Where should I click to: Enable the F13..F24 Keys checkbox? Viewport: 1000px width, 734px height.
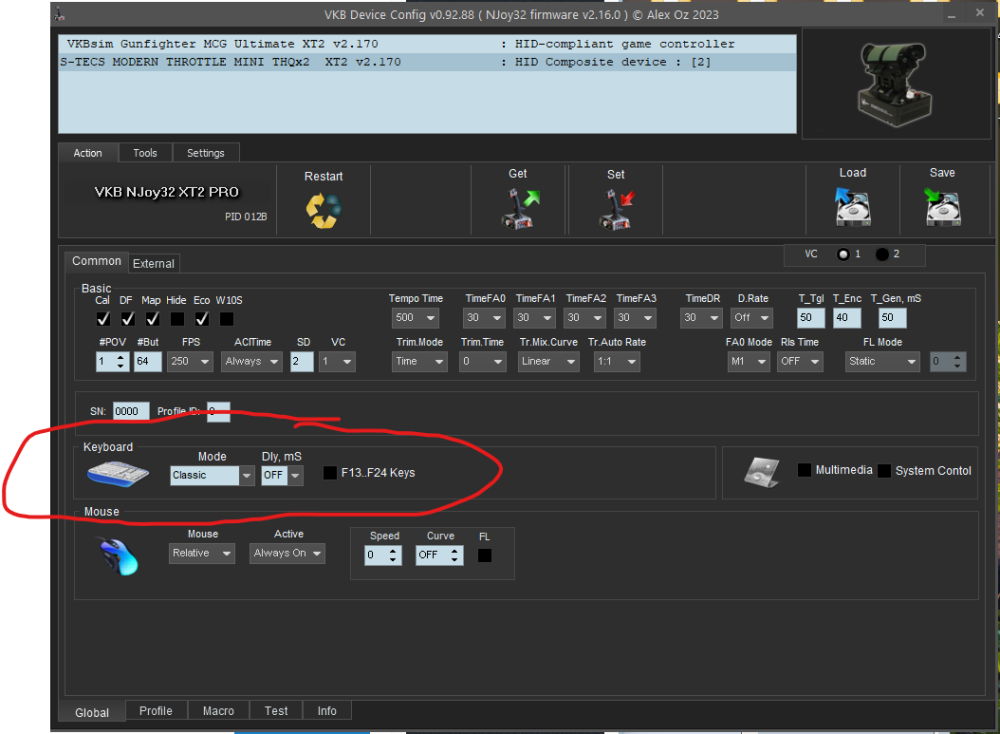[330, 473]
